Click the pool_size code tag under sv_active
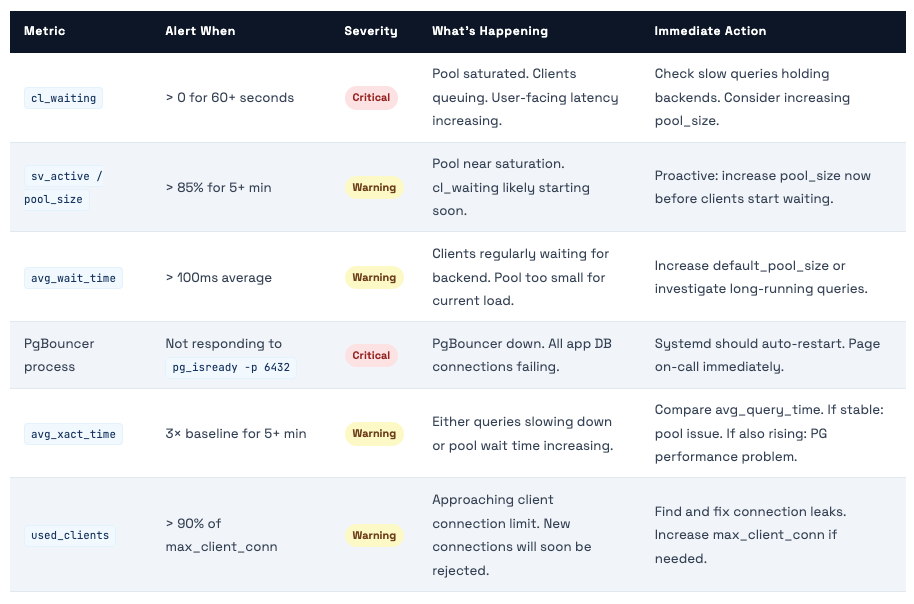914x604 pixels. click(54, 200)
